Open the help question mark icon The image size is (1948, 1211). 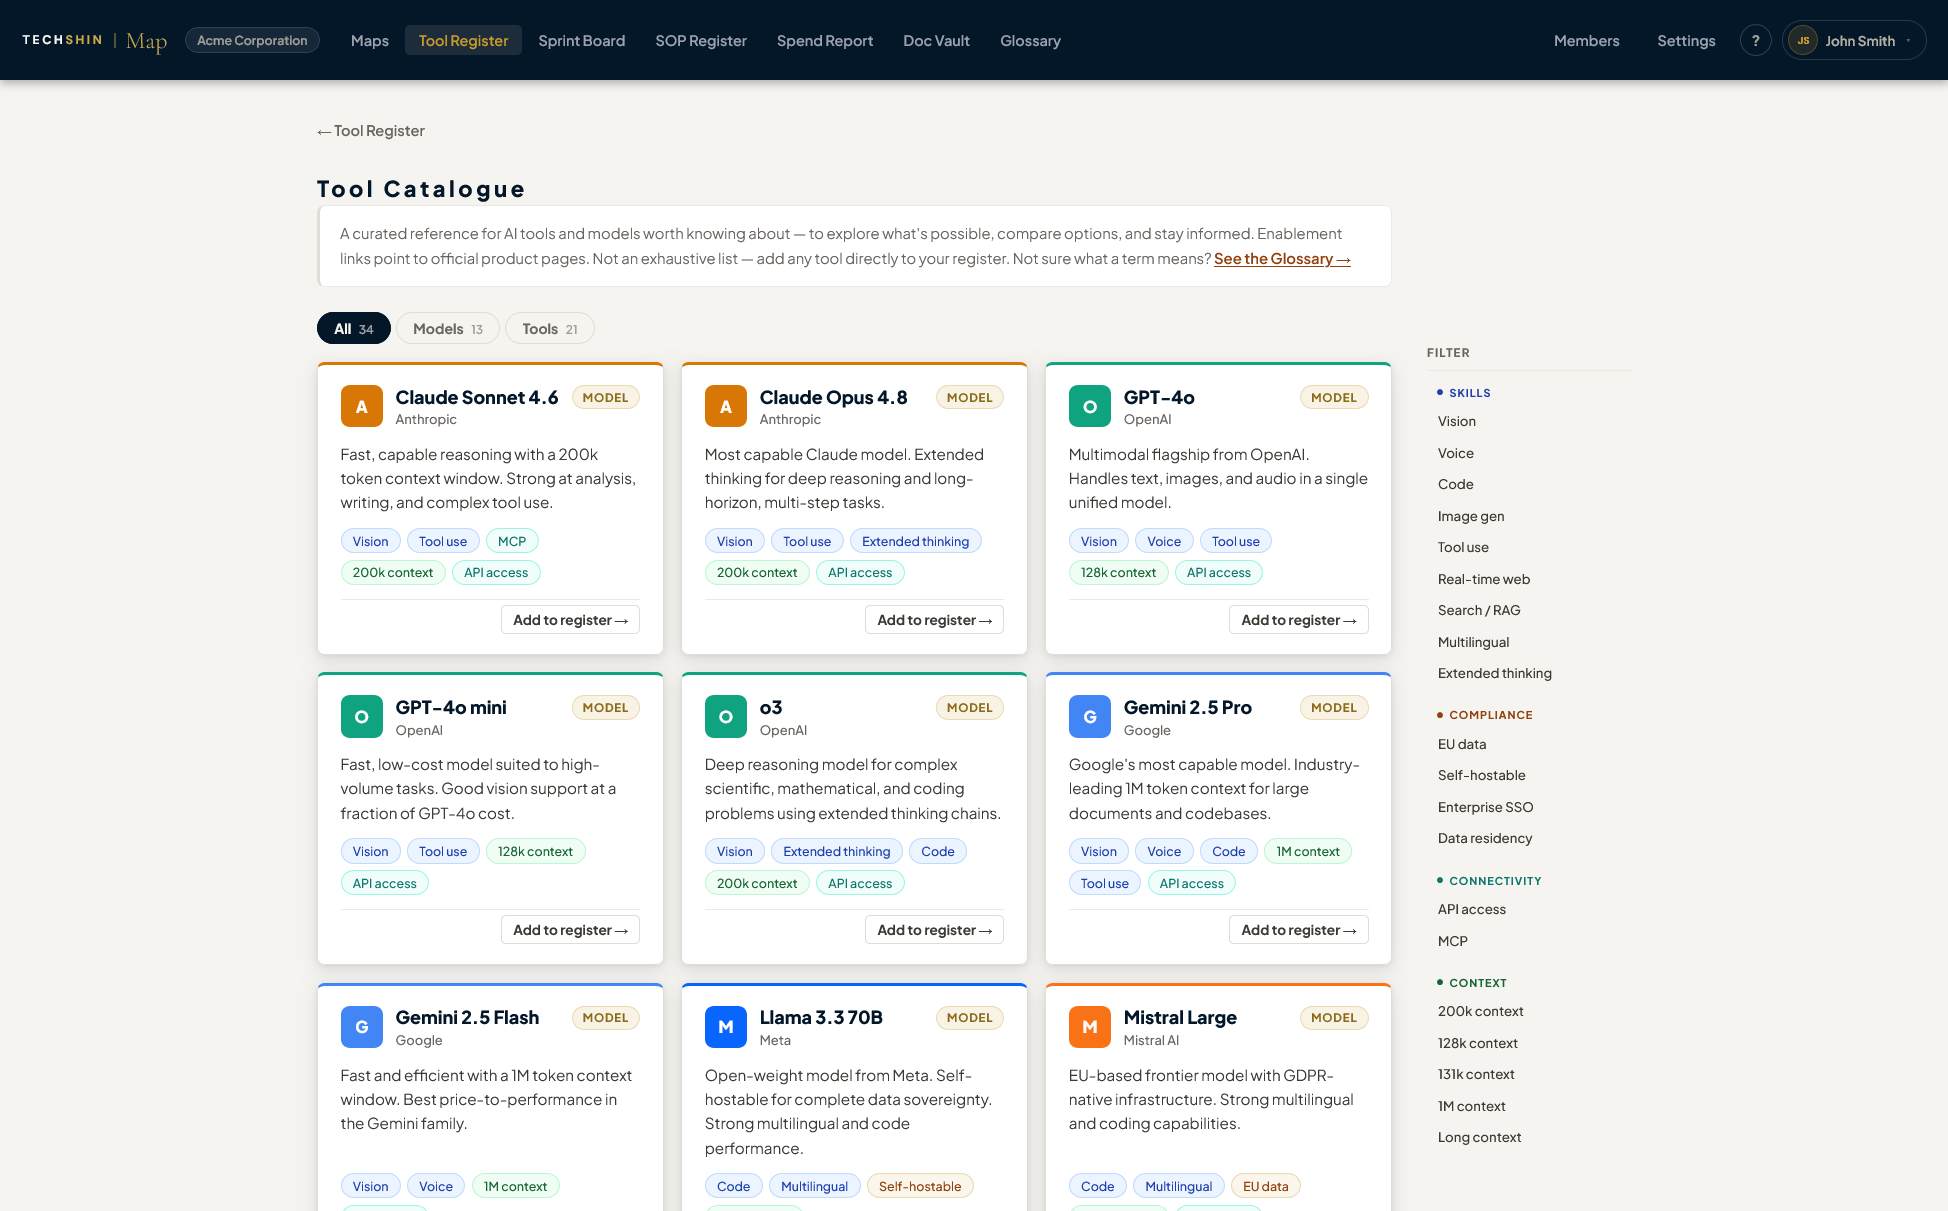tap(1755, 40)
